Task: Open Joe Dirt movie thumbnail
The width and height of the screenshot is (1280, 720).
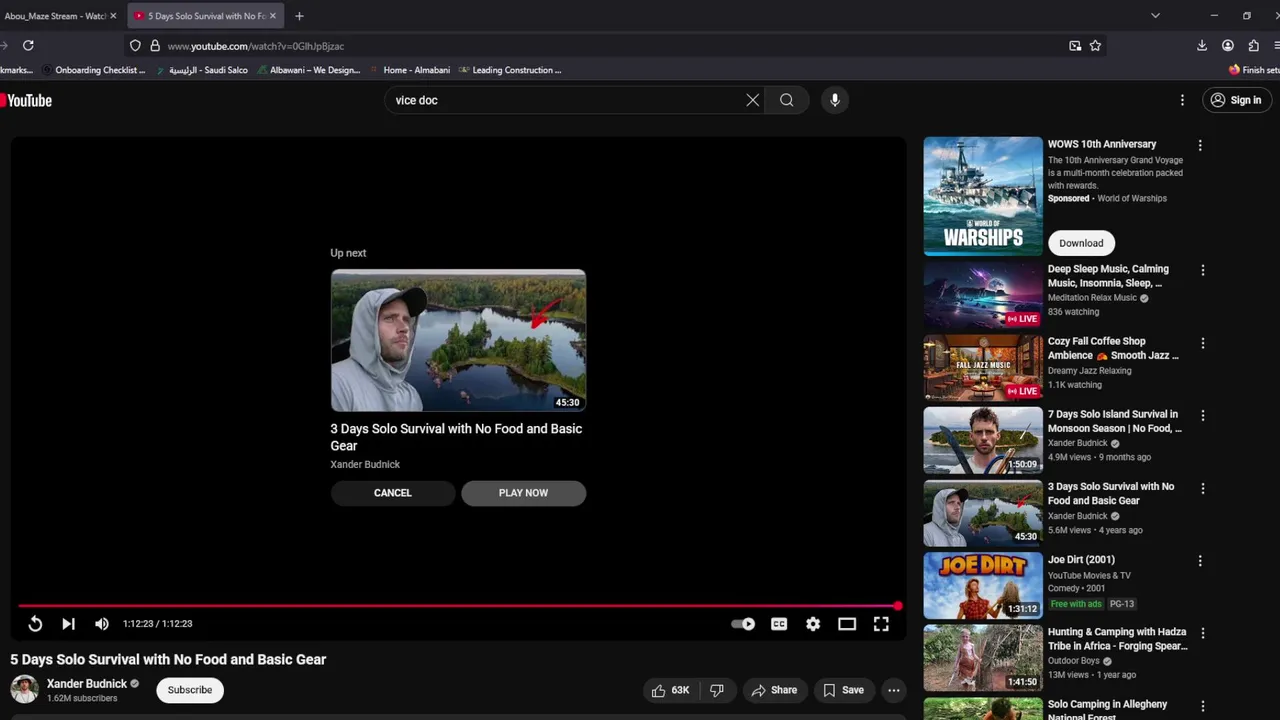Action: 983,586
